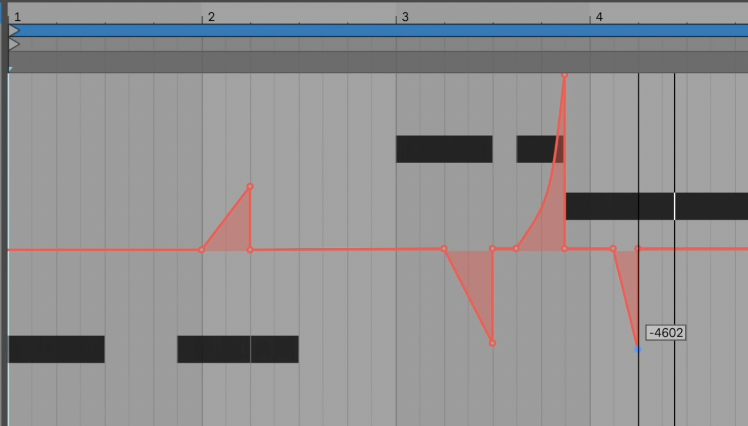
Task: Select the long upper MIDI note starting at bar 3
Action: pos(444,149)
